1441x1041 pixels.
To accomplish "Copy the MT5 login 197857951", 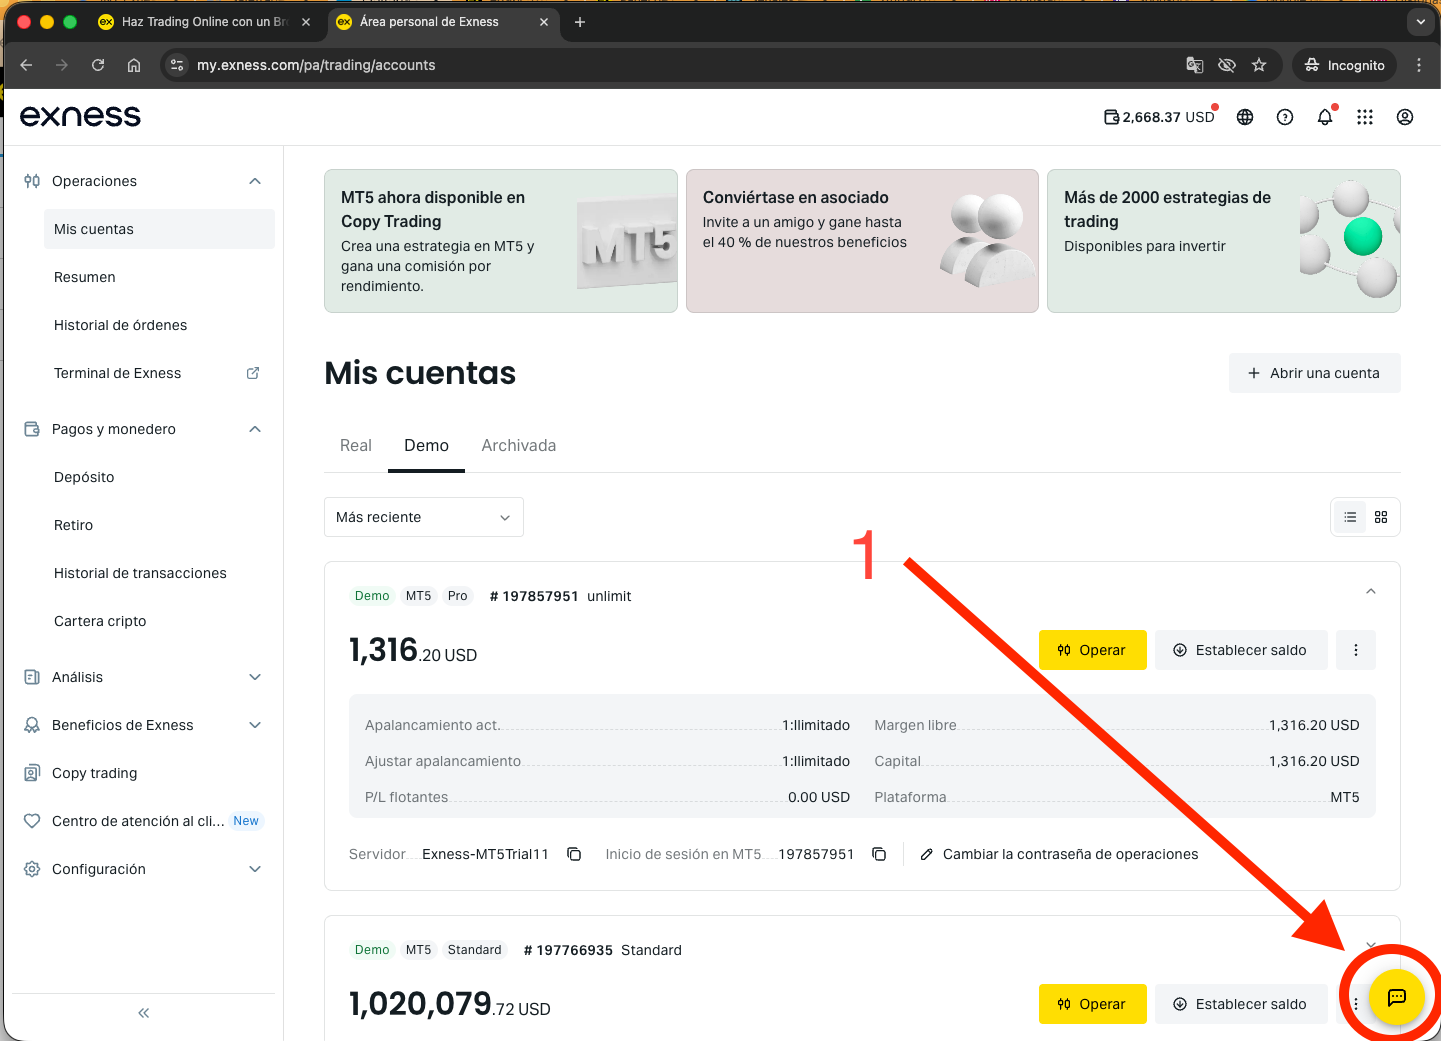I will (879, 854).
